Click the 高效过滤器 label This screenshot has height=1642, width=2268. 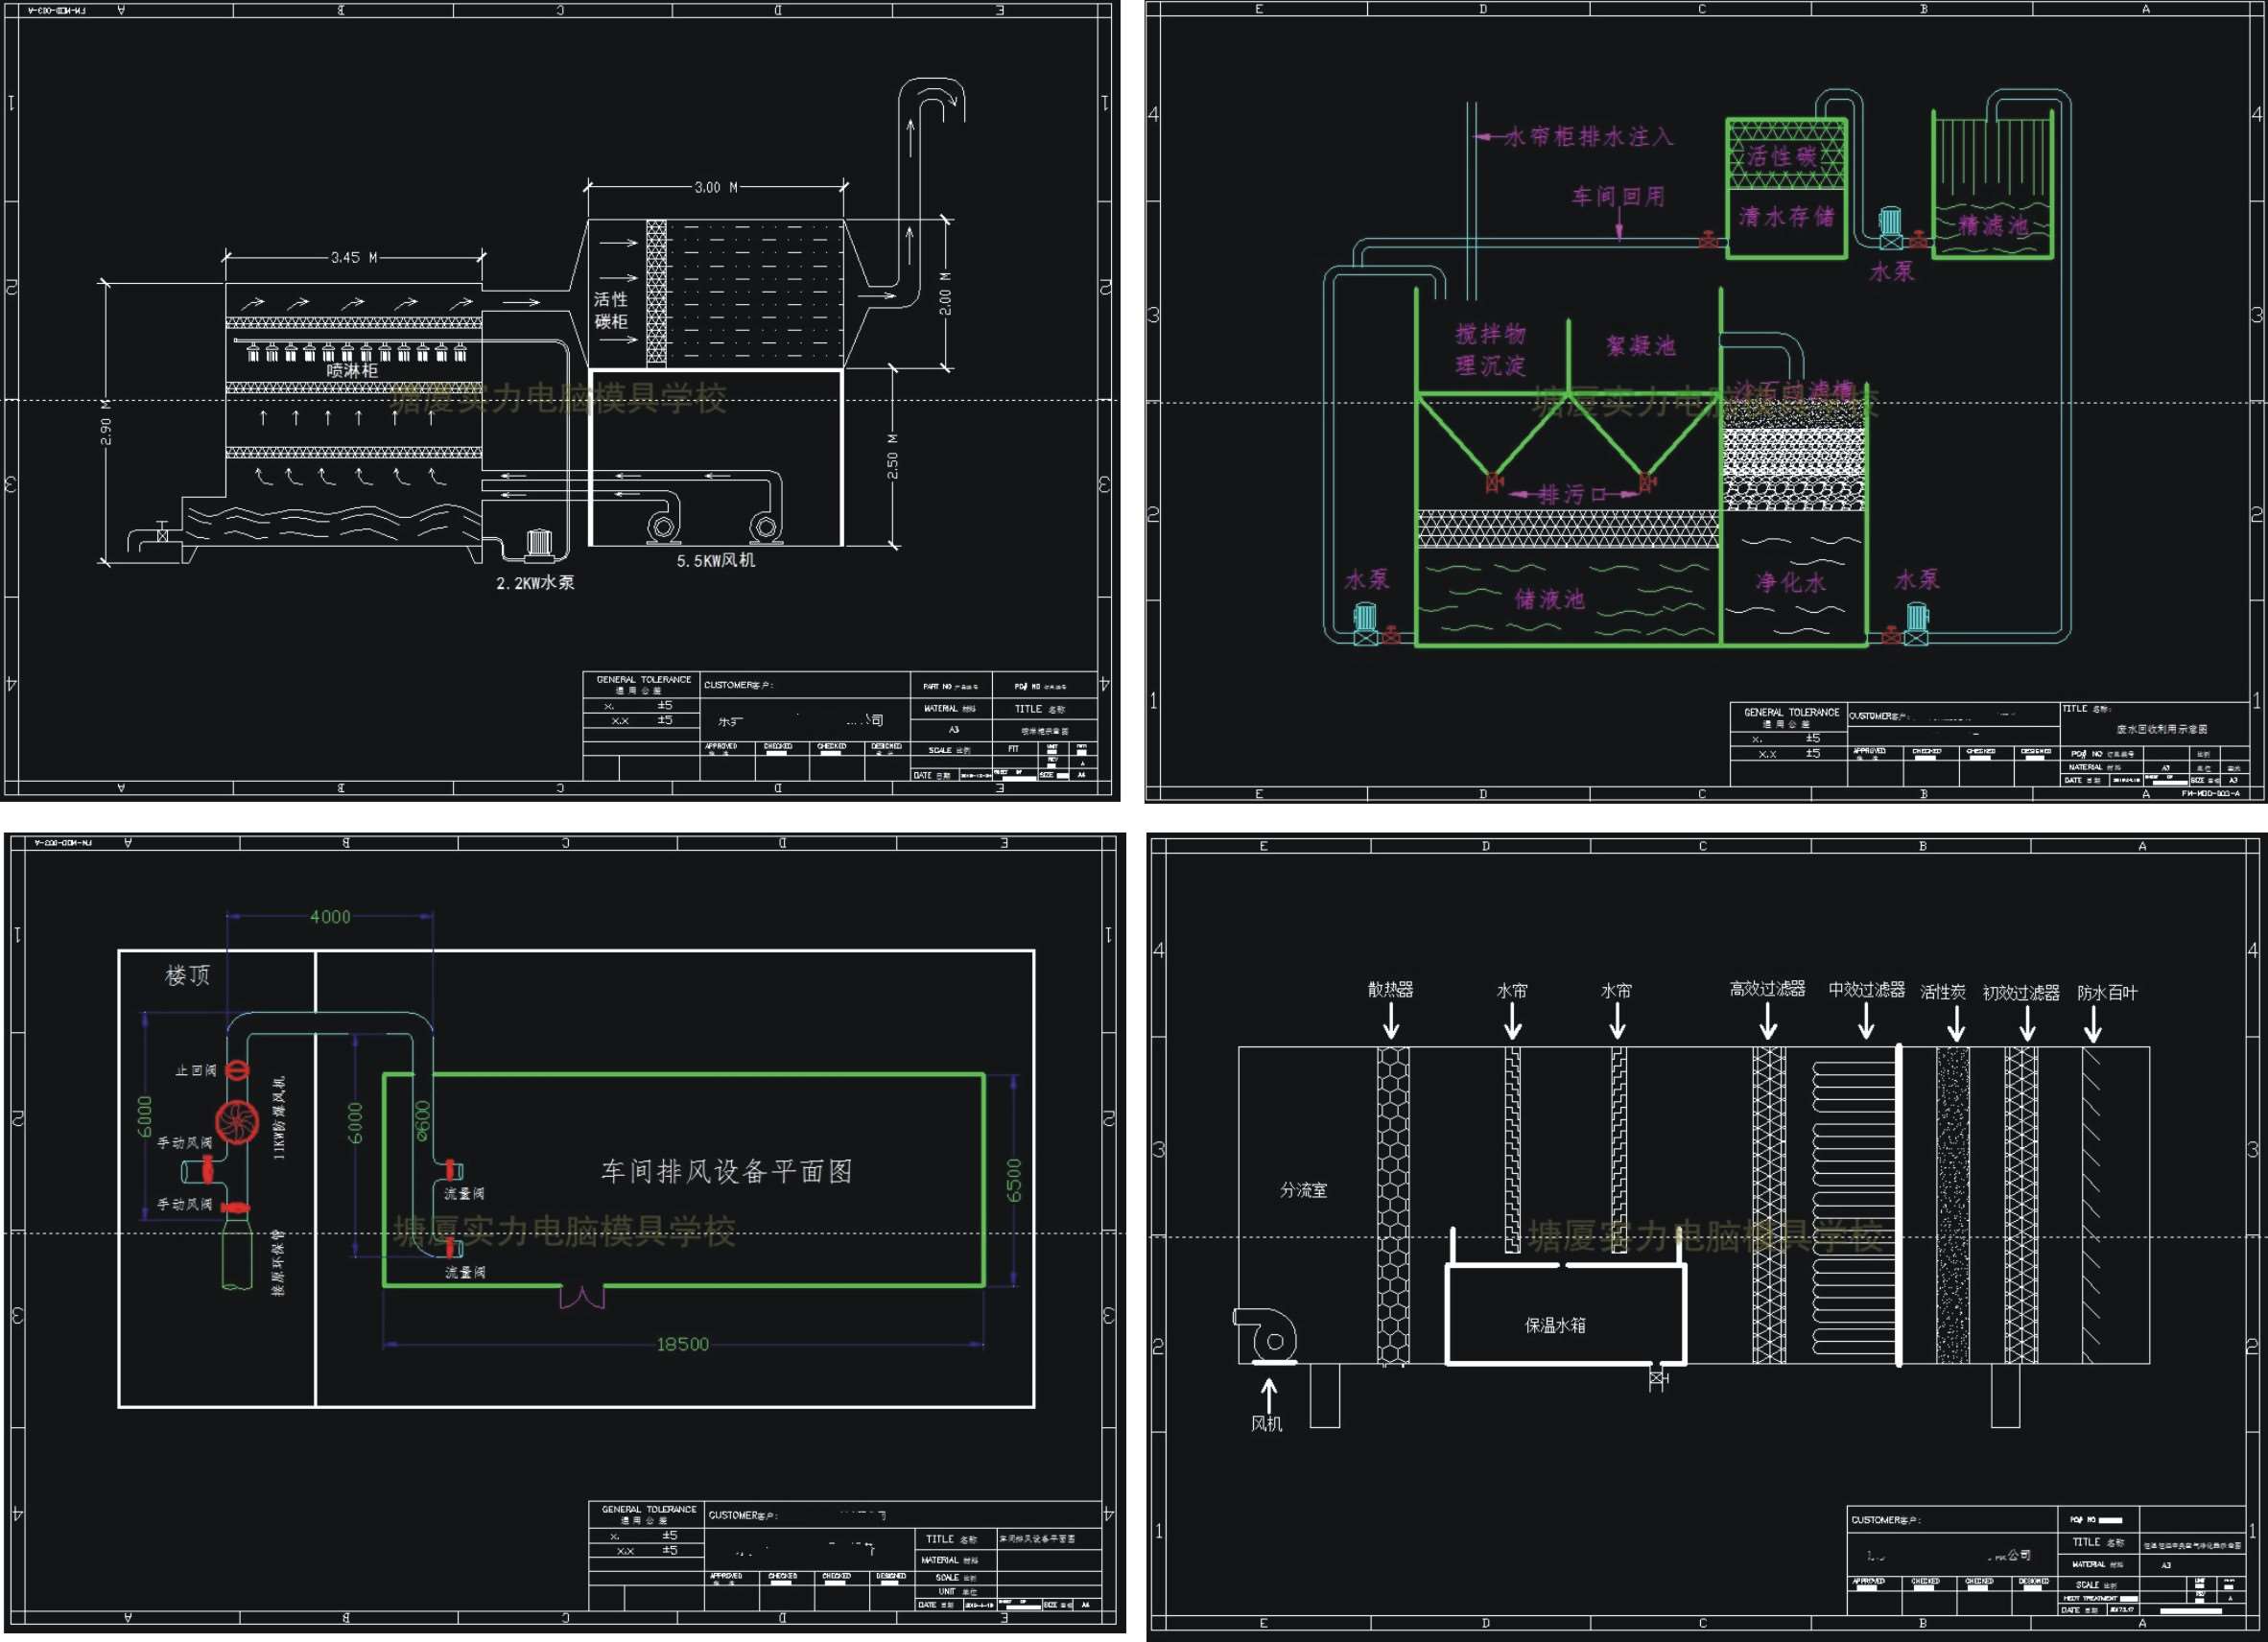coord(1768,989)
